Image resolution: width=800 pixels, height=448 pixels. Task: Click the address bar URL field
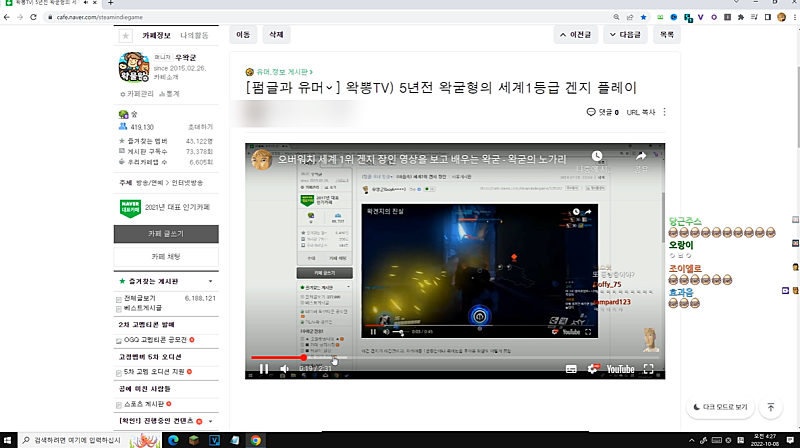click(x=327, y=17)
